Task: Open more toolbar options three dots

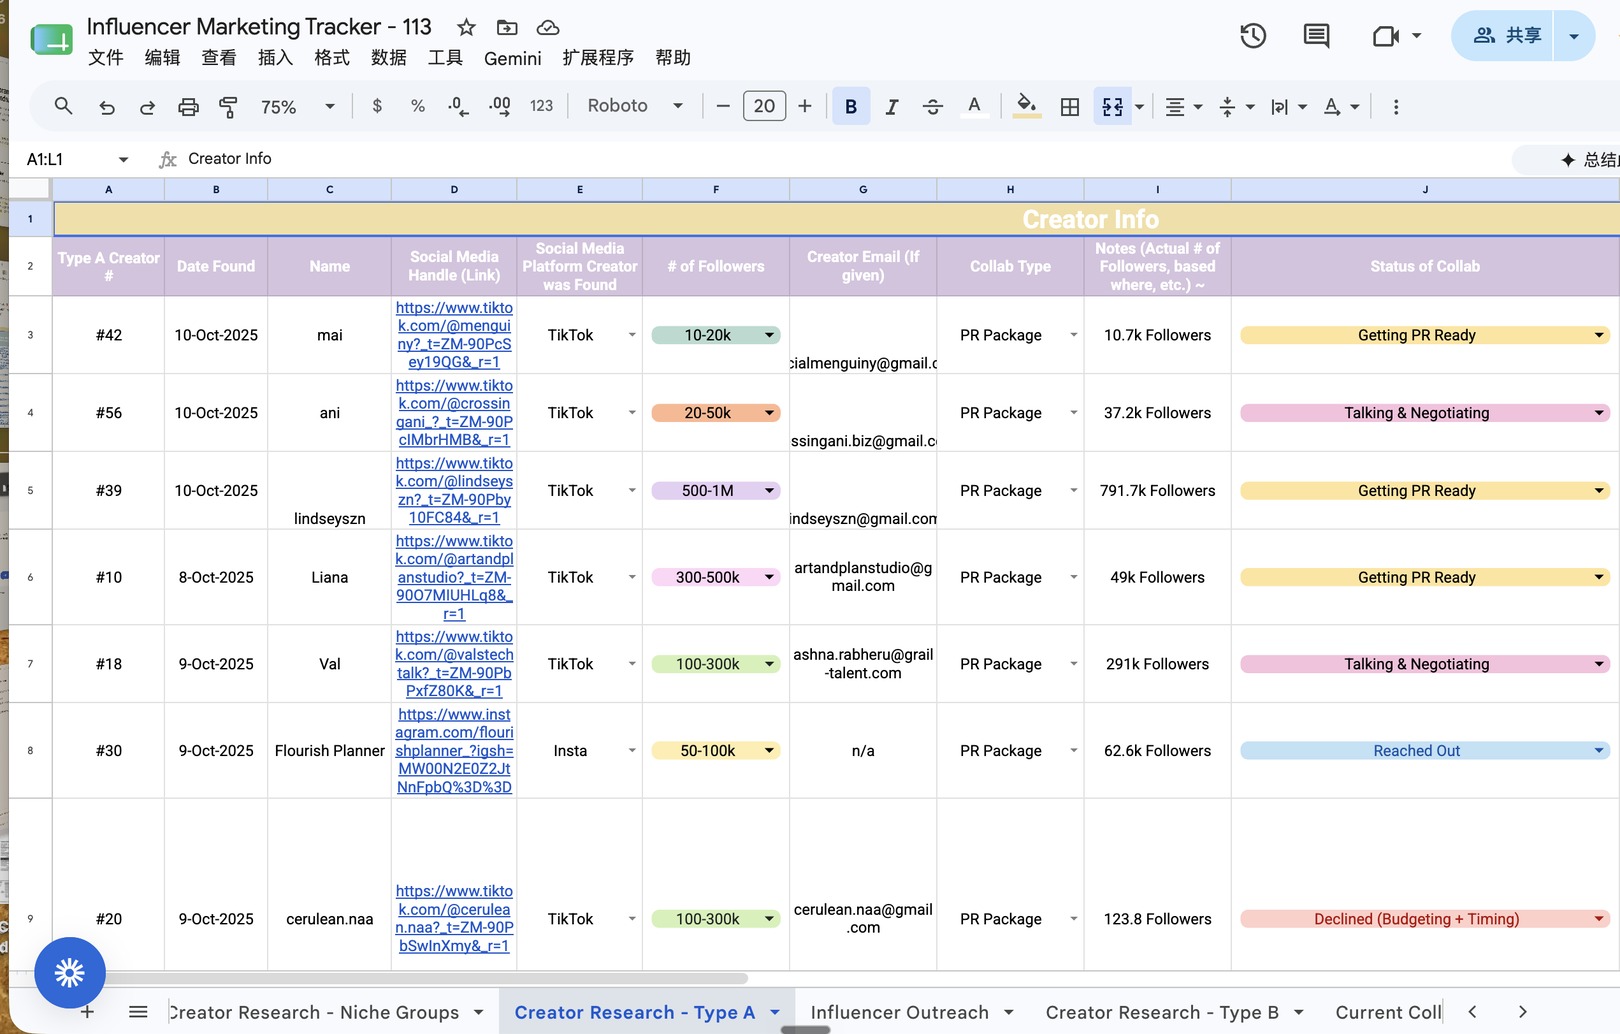Action: pos(1396,107)
